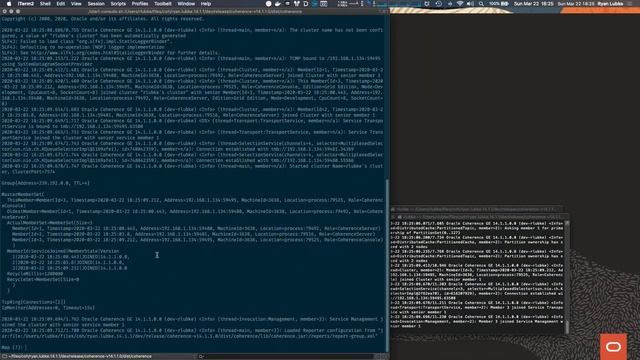
Task: Open the Wi-Fi status menu
Action: 460,4
